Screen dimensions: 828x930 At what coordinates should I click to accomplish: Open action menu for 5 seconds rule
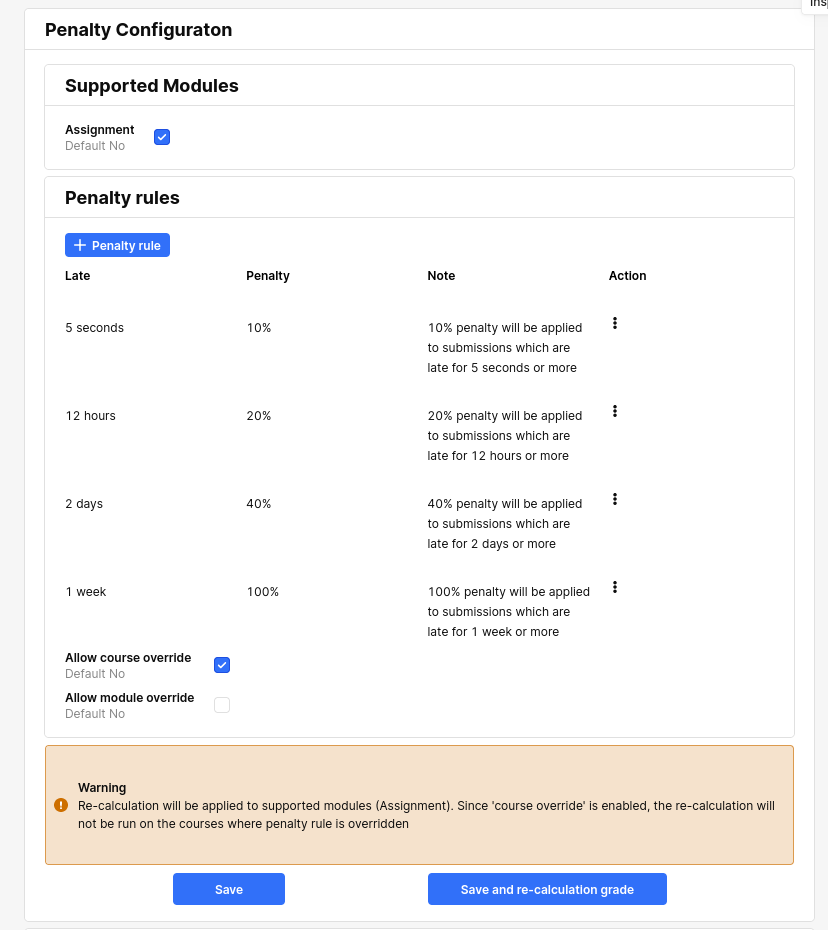(614, 323)
